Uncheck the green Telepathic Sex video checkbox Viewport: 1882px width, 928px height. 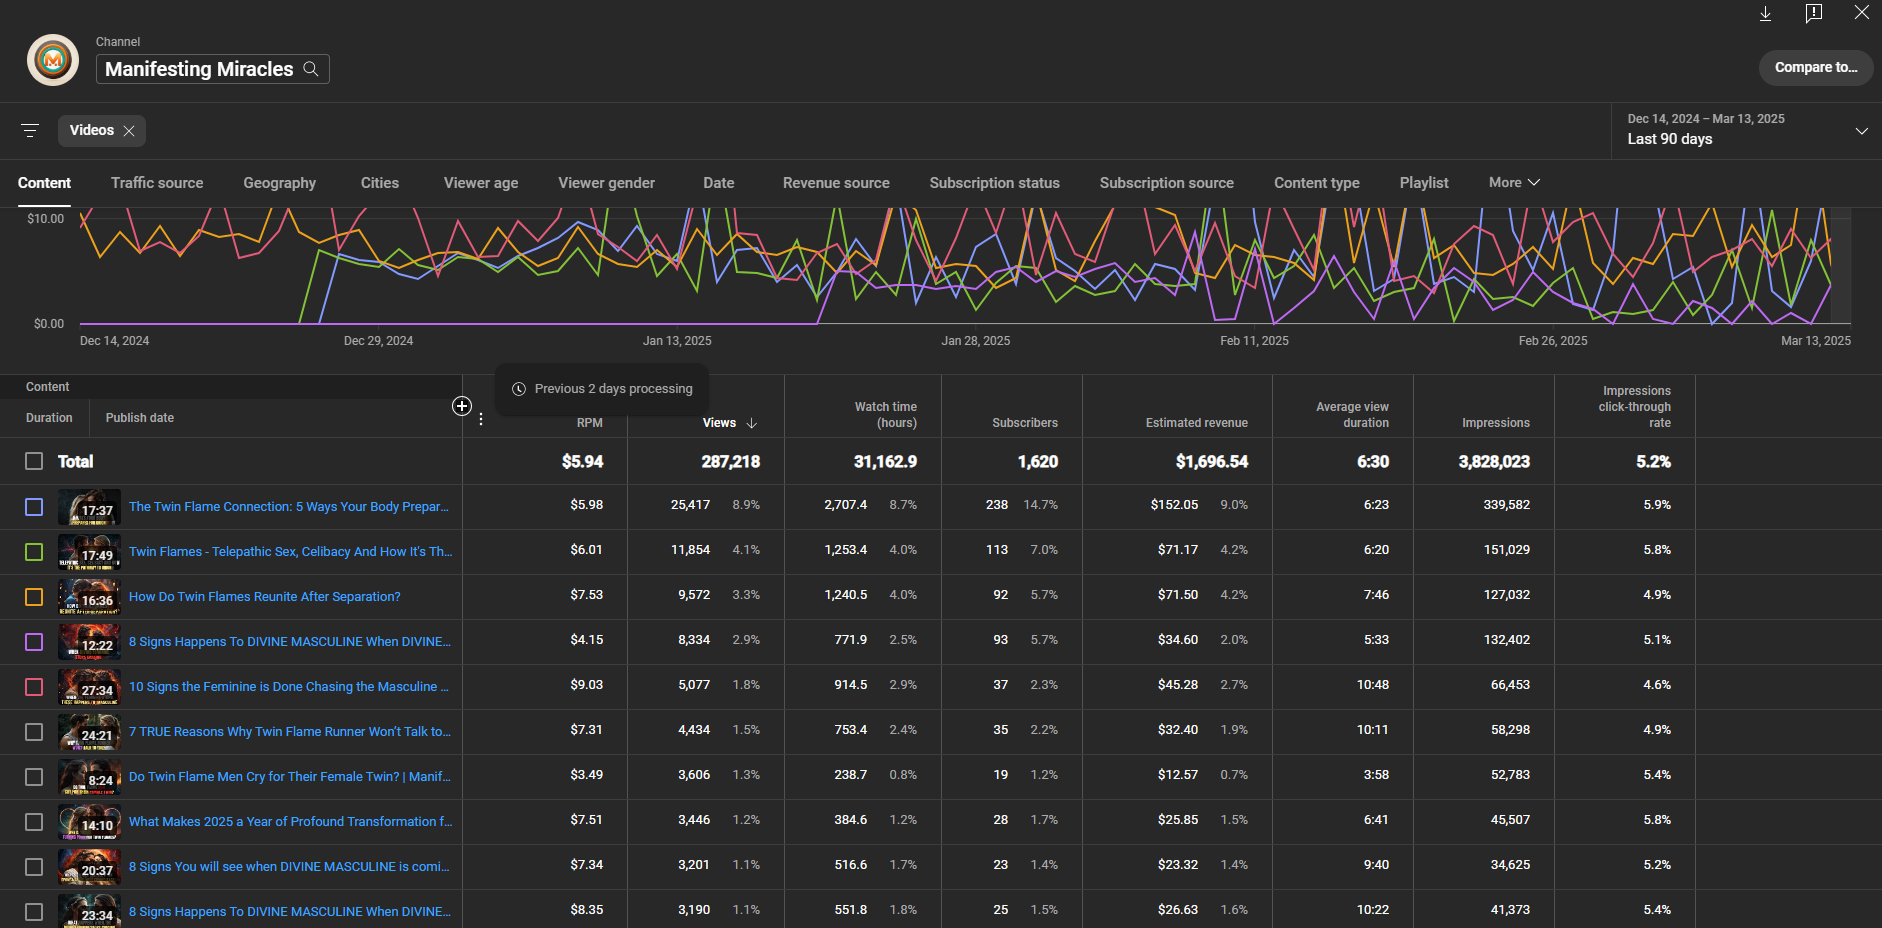pyautogui.click(x=34, y=552)
